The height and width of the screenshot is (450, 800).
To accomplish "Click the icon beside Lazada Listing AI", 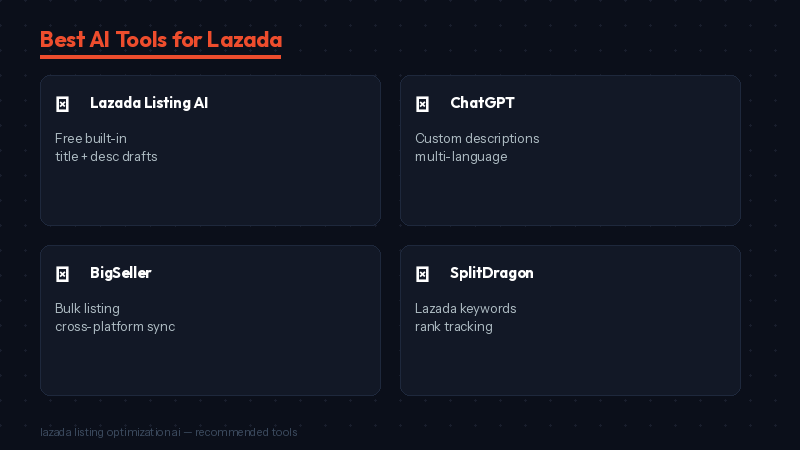I will (x=62, y=104).
